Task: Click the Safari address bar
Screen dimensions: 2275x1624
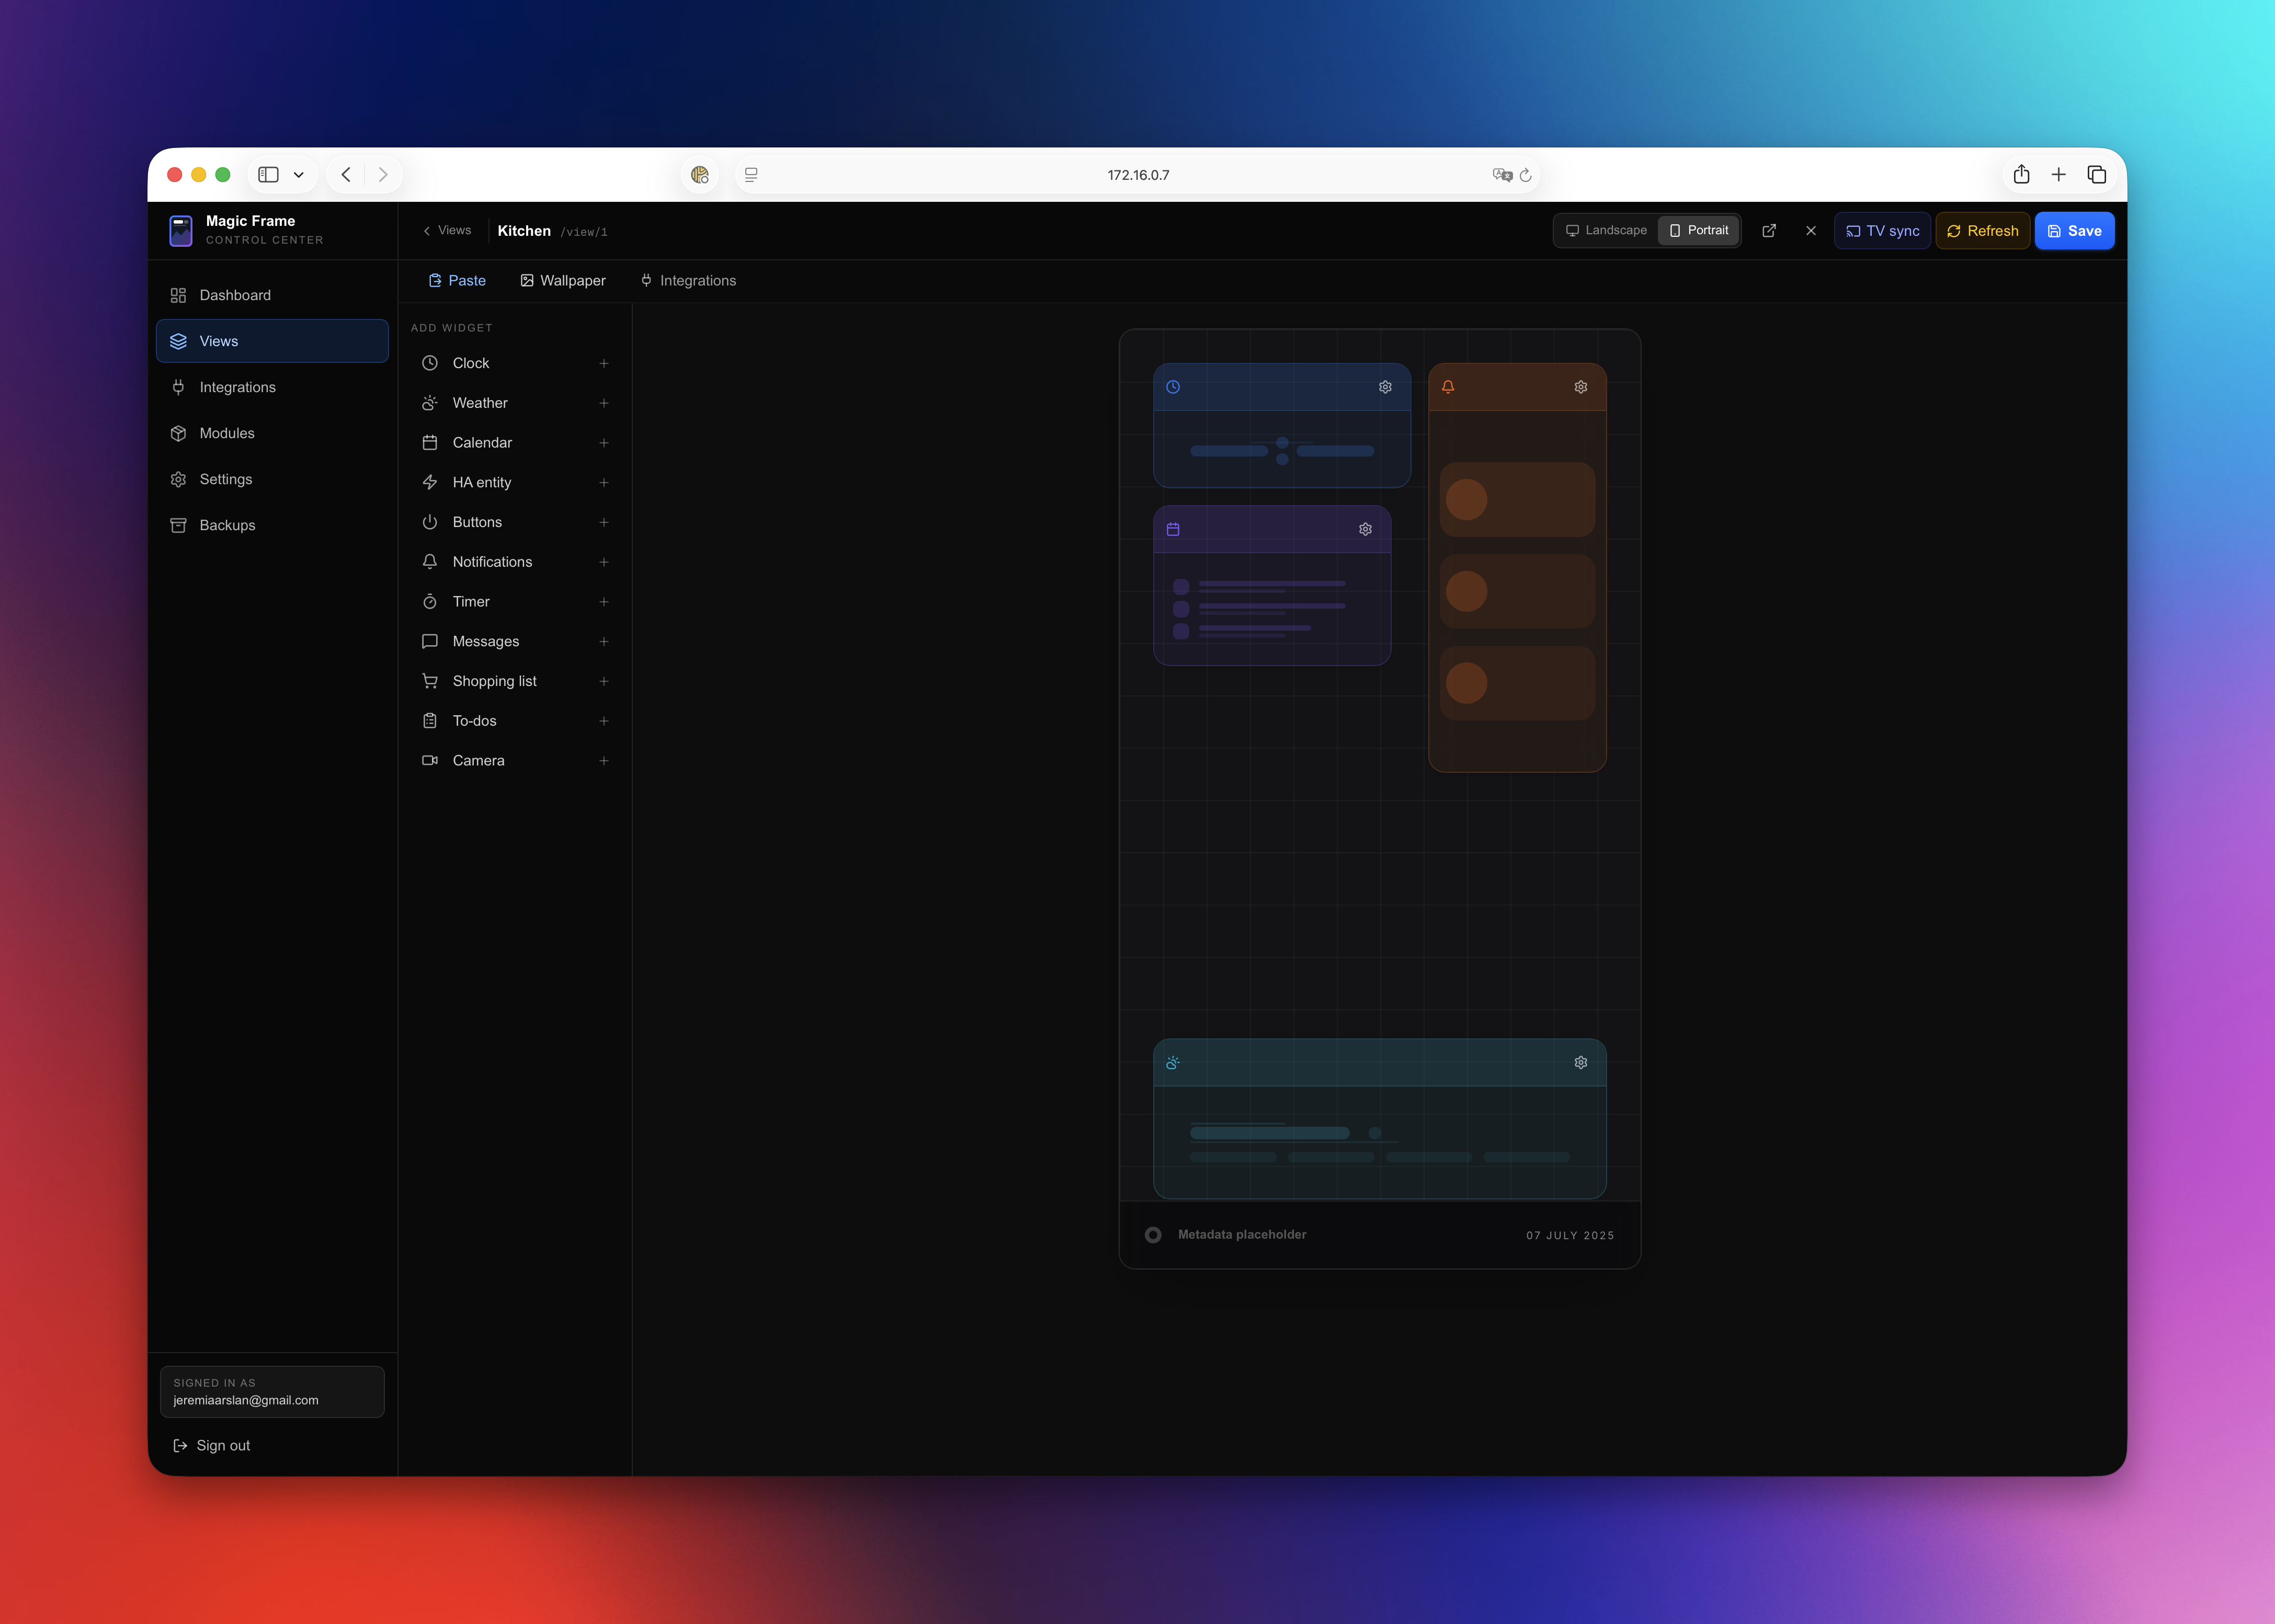Action: (x=1137, y=175)
